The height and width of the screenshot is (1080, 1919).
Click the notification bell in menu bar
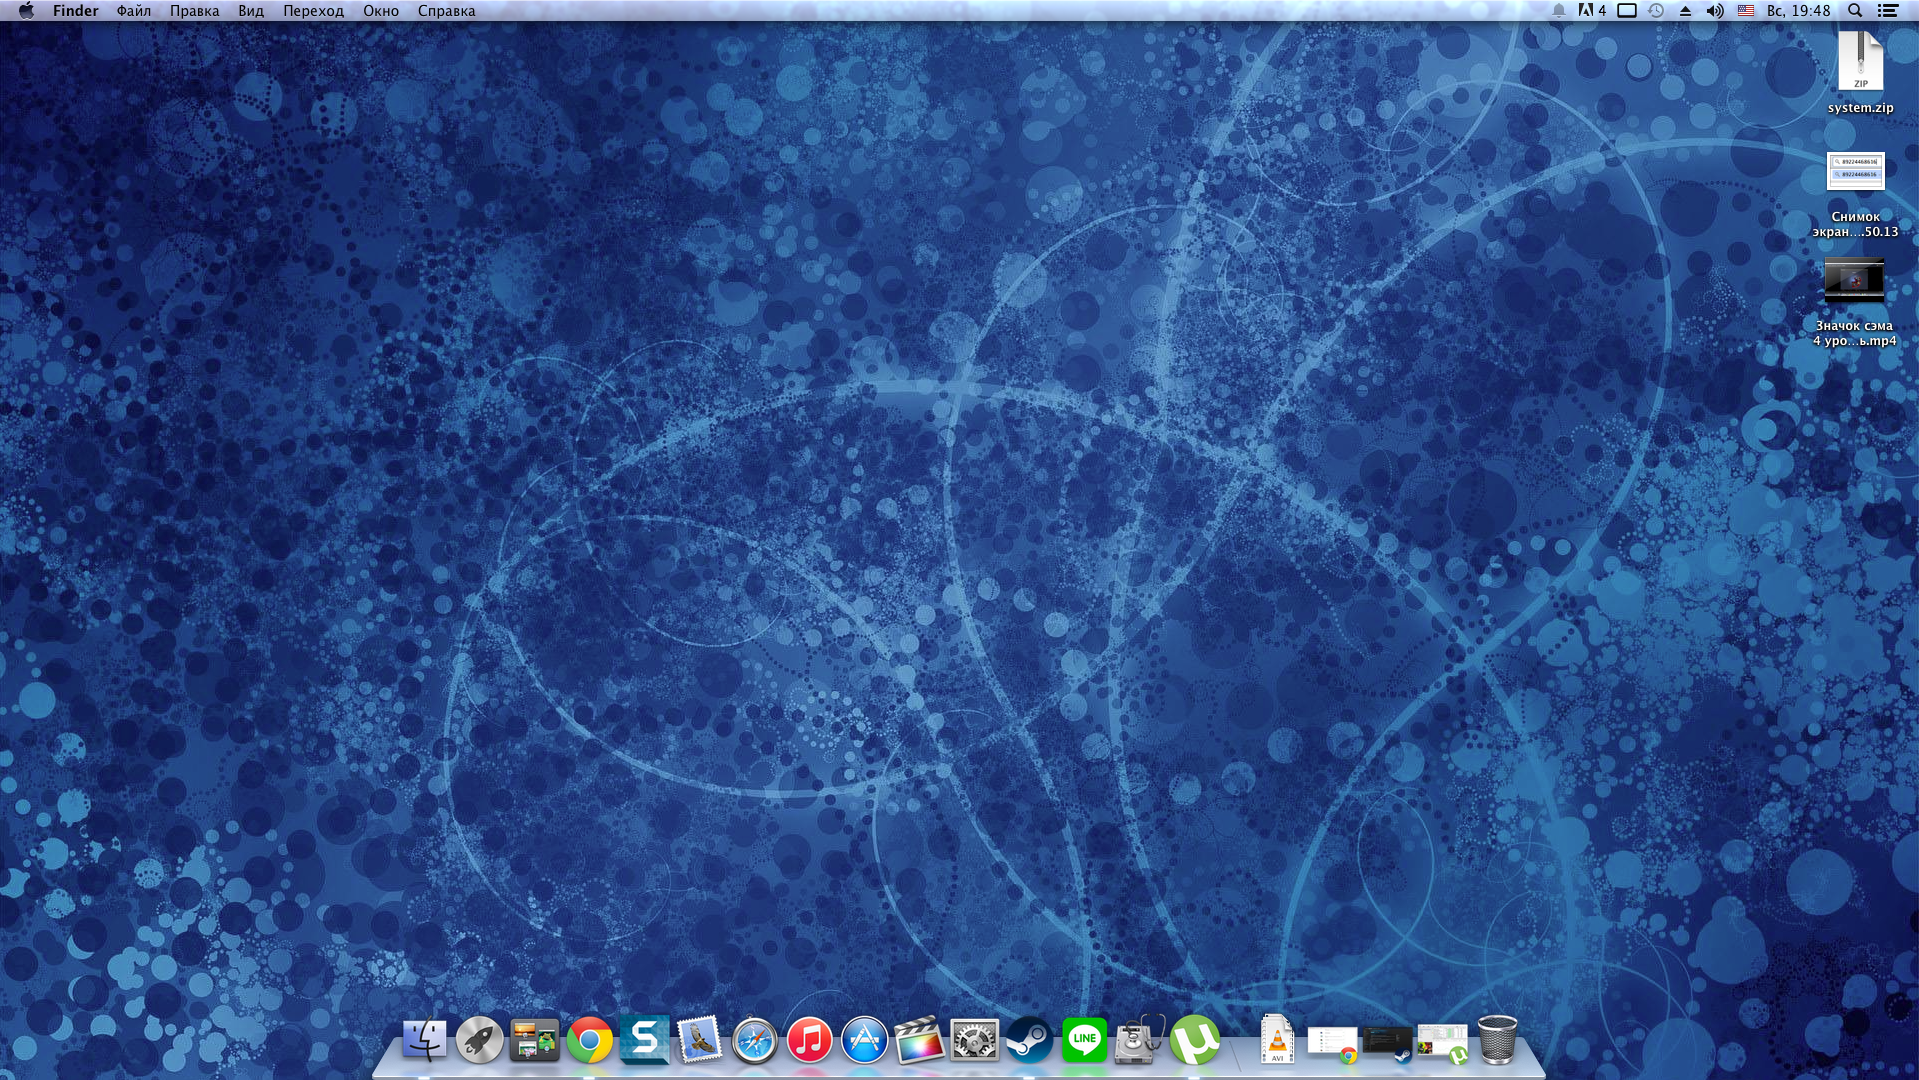[x=1558, y=11]
